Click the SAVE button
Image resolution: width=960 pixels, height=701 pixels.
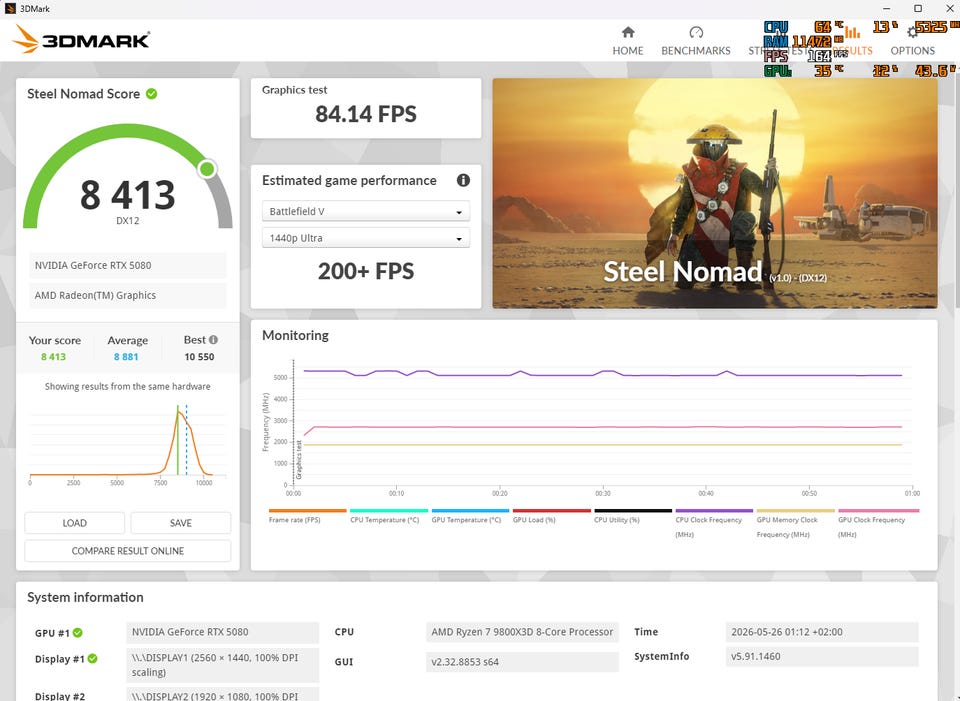[x=181, y=523]
